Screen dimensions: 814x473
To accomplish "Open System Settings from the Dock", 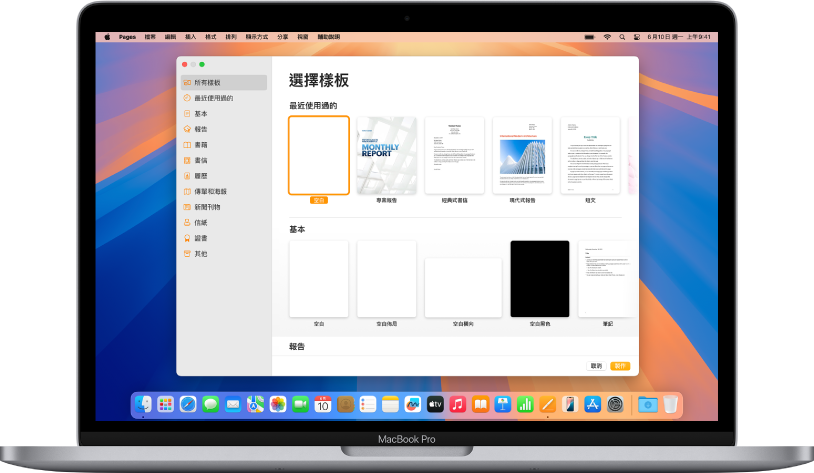I will (x=615, y=404).
